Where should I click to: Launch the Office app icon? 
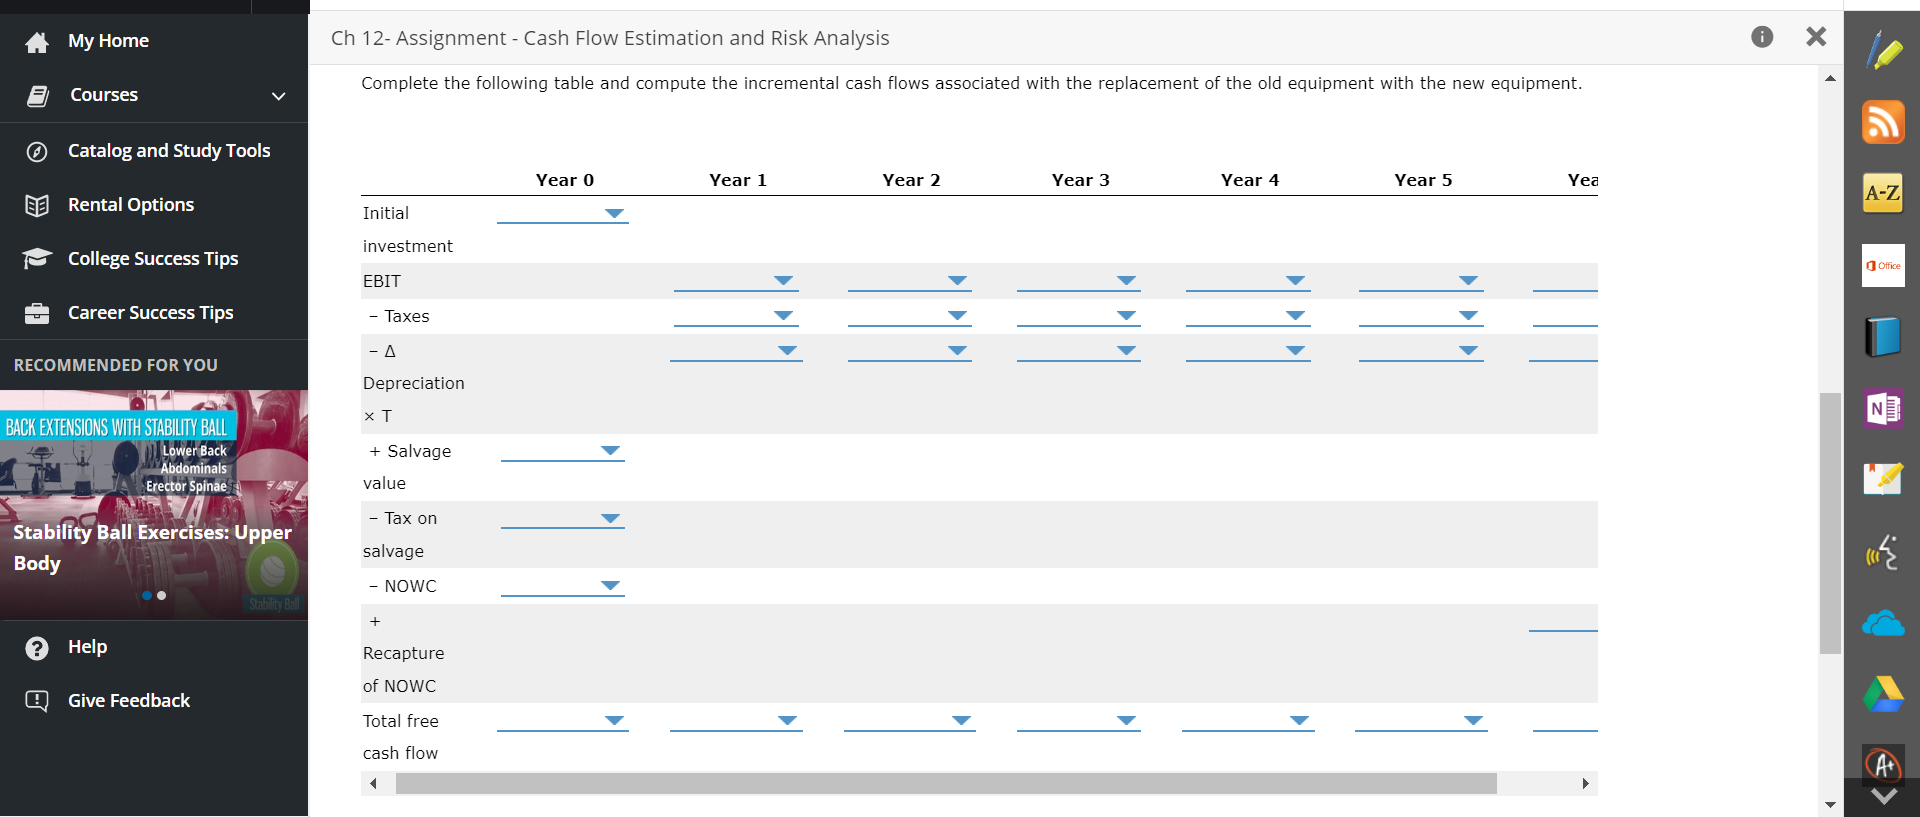point(1883,266)
